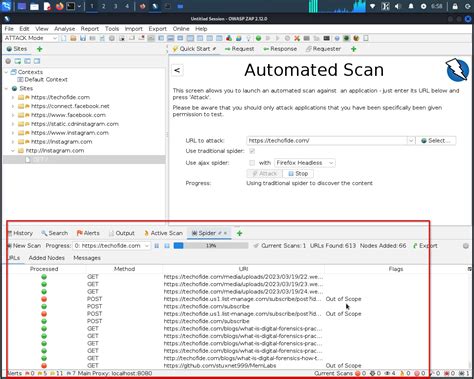Click the green radar HUD toolbar icon
Viewport: 474px width, 379px height.
pyautogui.click(x=346, y=38)
